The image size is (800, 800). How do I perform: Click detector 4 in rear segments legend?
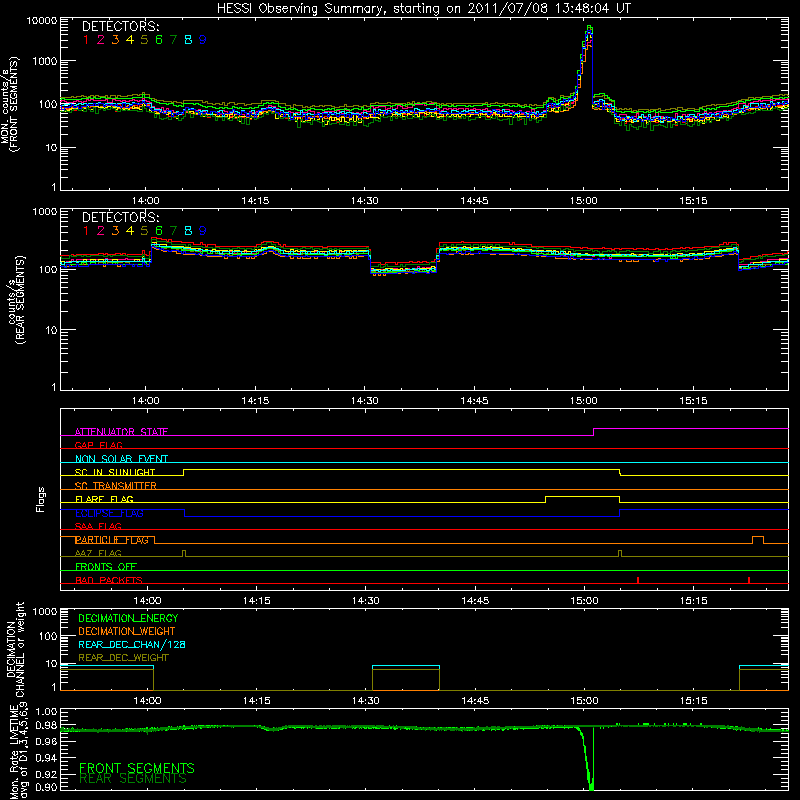pos(130,231)
